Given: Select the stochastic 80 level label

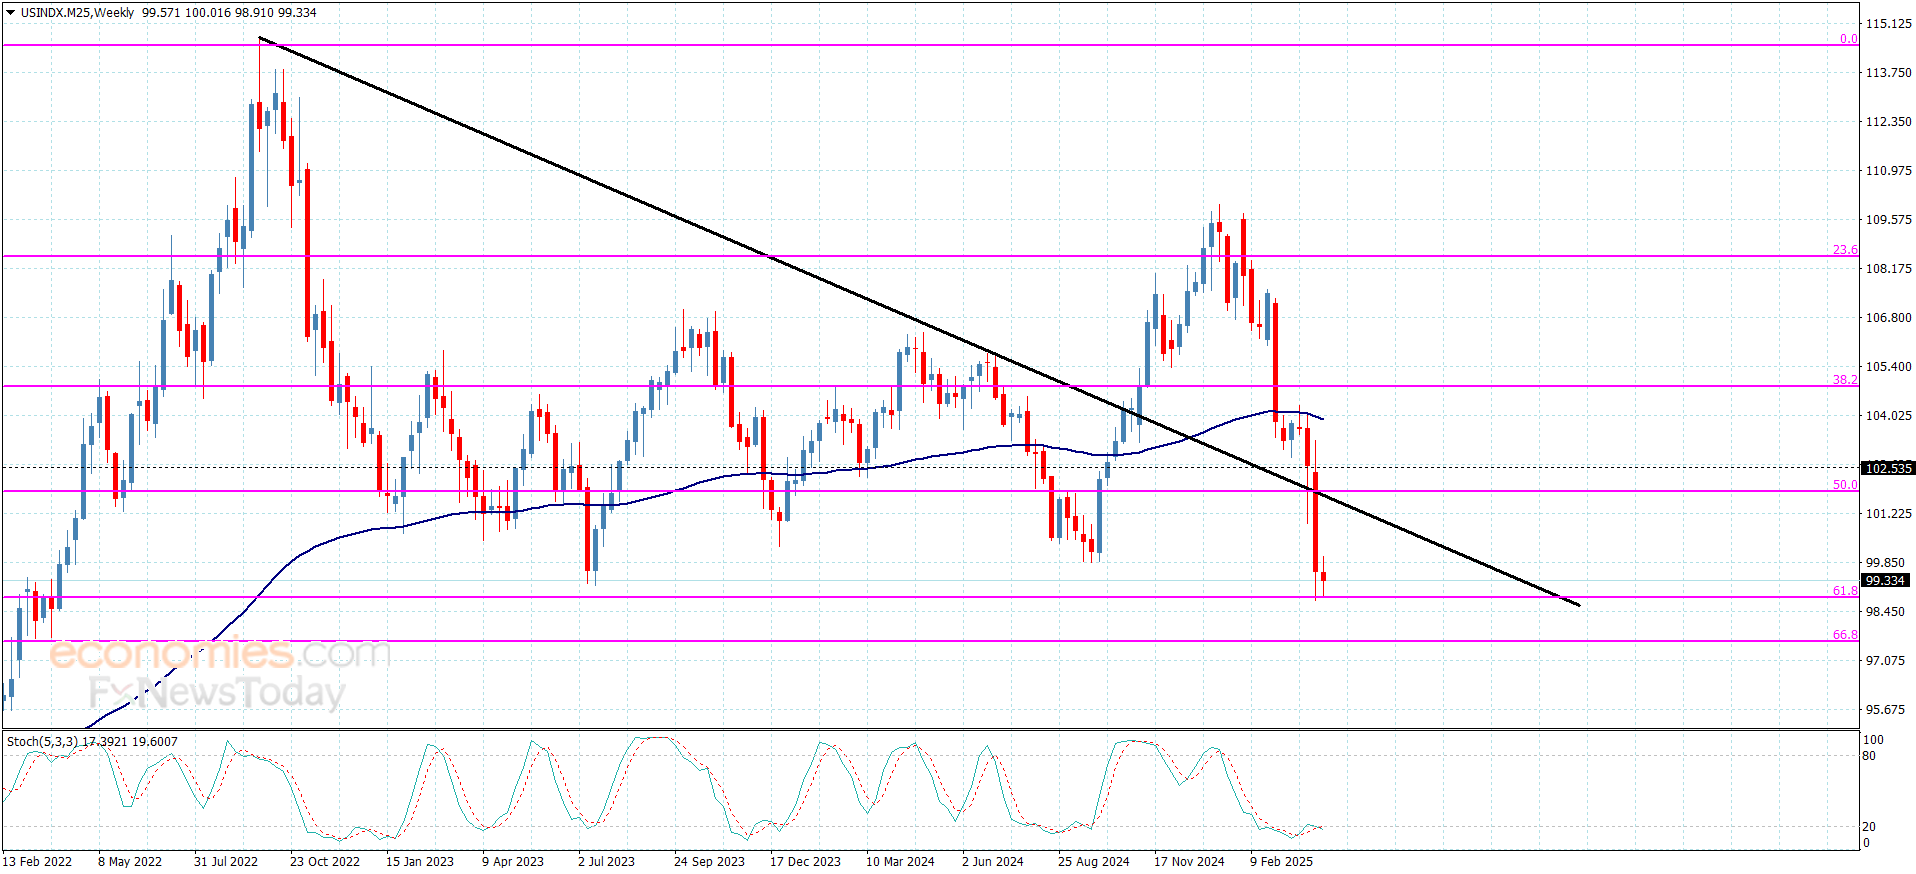Looking at the screenshot, I should (x=1869, y=756).
